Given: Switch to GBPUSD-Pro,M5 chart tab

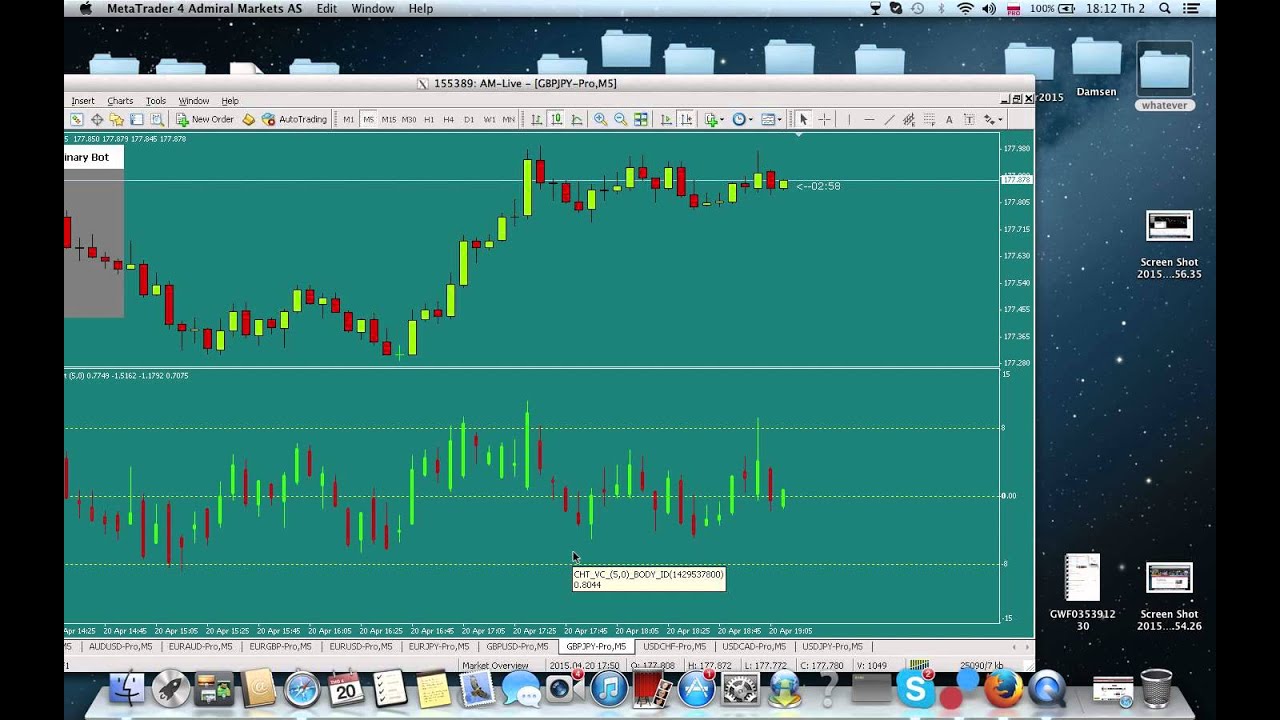Looking at the screenshot, I should [x=517, y=647].
